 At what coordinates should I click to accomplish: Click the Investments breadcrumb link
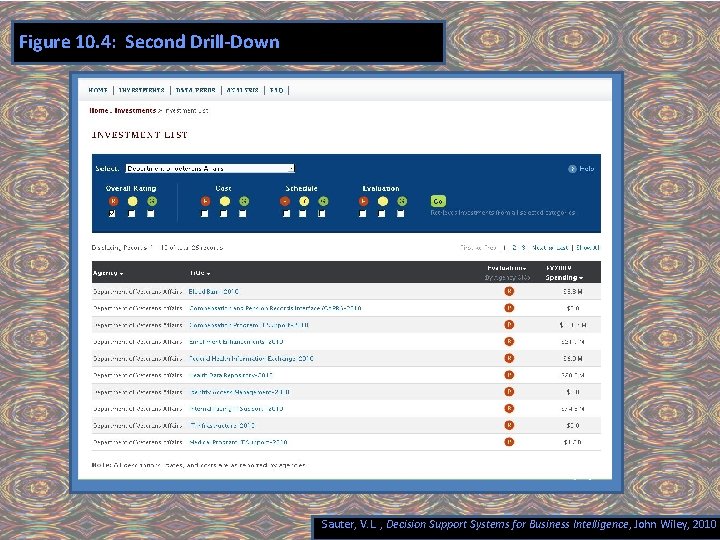tap(135, 111)
